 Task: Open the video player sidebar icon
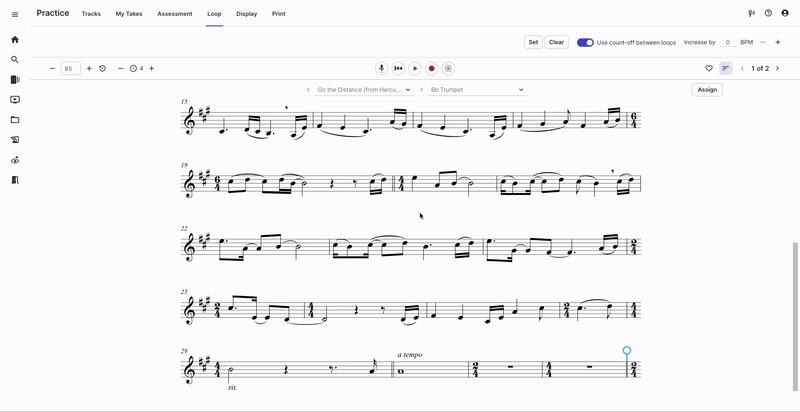[x=15, y=100]
